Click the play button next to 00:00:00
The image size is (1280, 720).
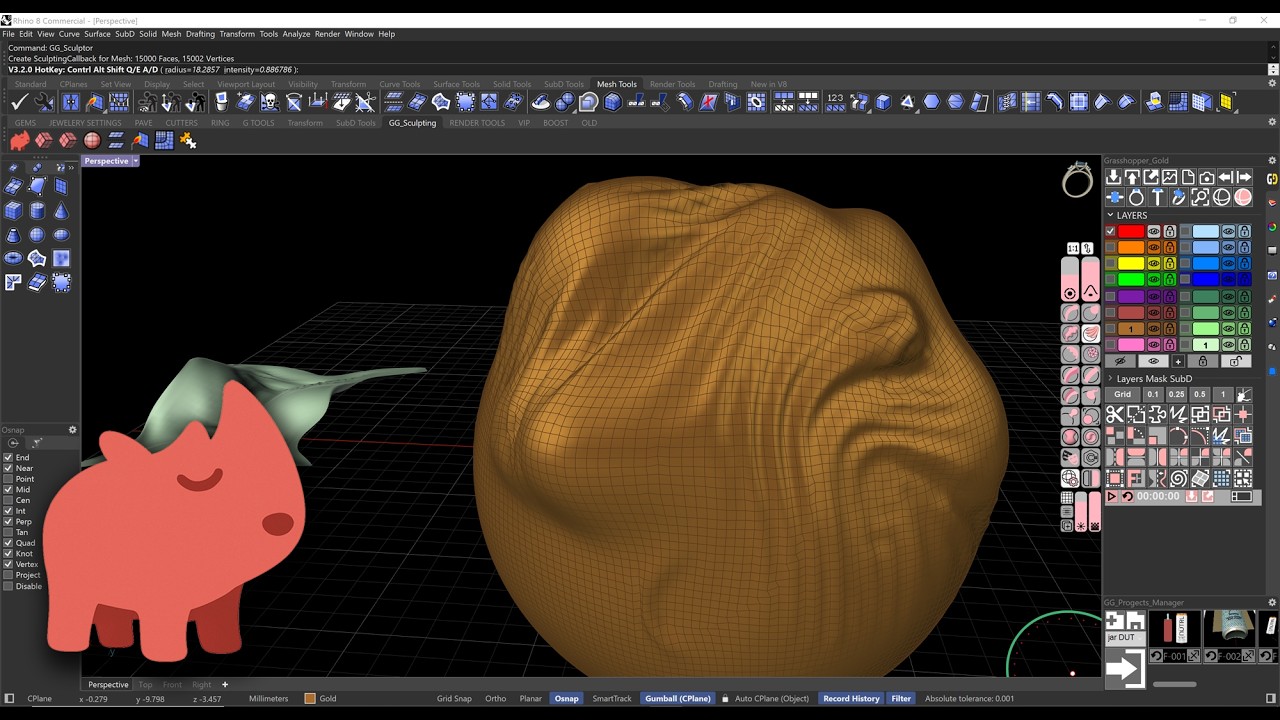pyautogui.click(x=1111, y=496)
